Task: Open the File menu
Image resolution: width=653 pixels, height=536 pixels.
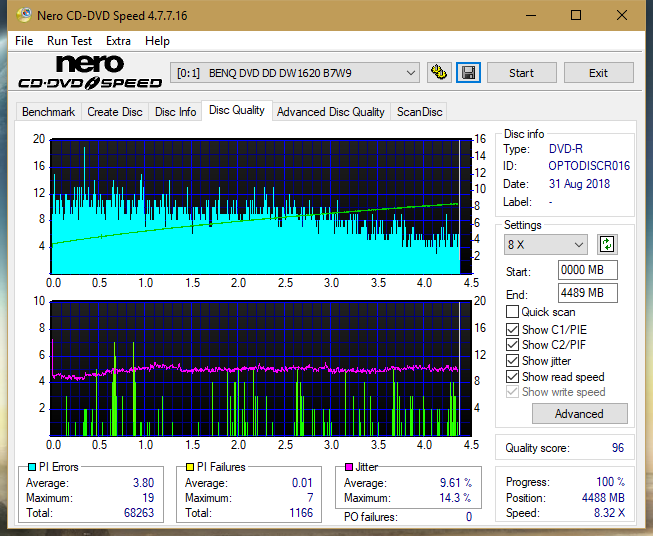Action: (24, 41)
